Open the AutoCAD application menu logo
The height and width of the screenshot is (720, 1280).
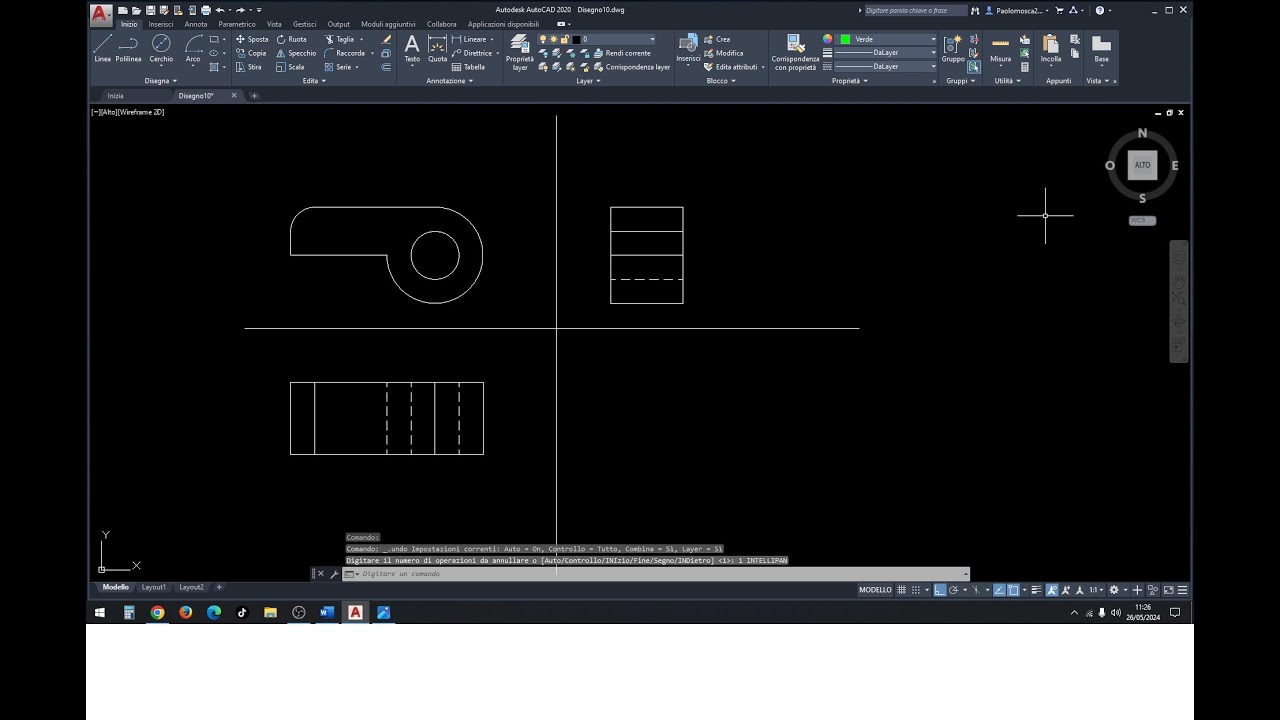[x=100, y=13]
